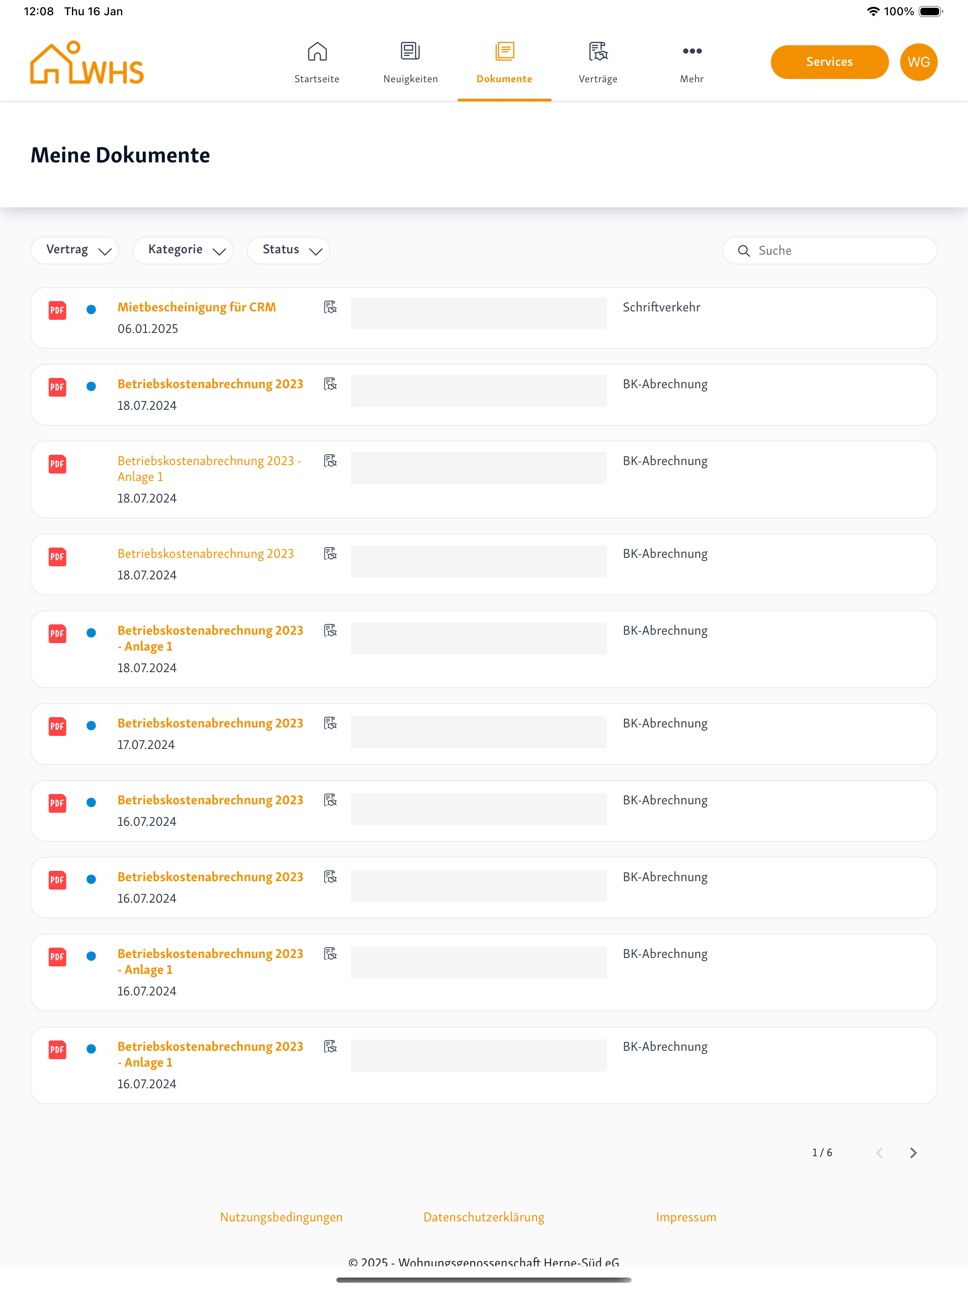Go to next documents page arrow
Image resolution: width=968 pixels, height=1290 pixels.
pos(913,1153)
